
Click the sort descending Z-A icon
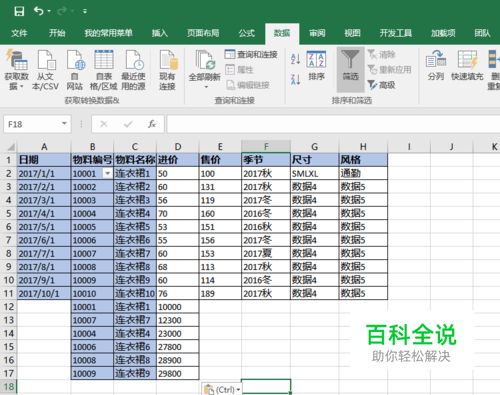pos(296,80)
